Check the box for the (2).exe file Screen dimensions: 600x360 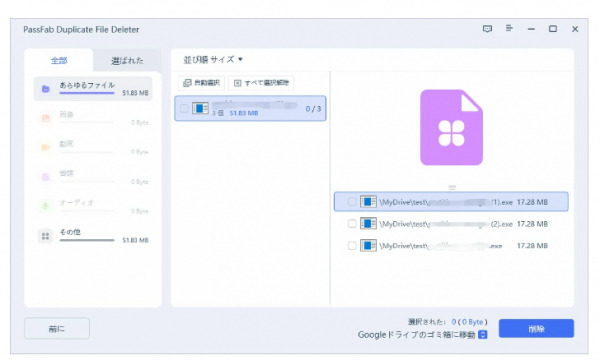point(352,223)
